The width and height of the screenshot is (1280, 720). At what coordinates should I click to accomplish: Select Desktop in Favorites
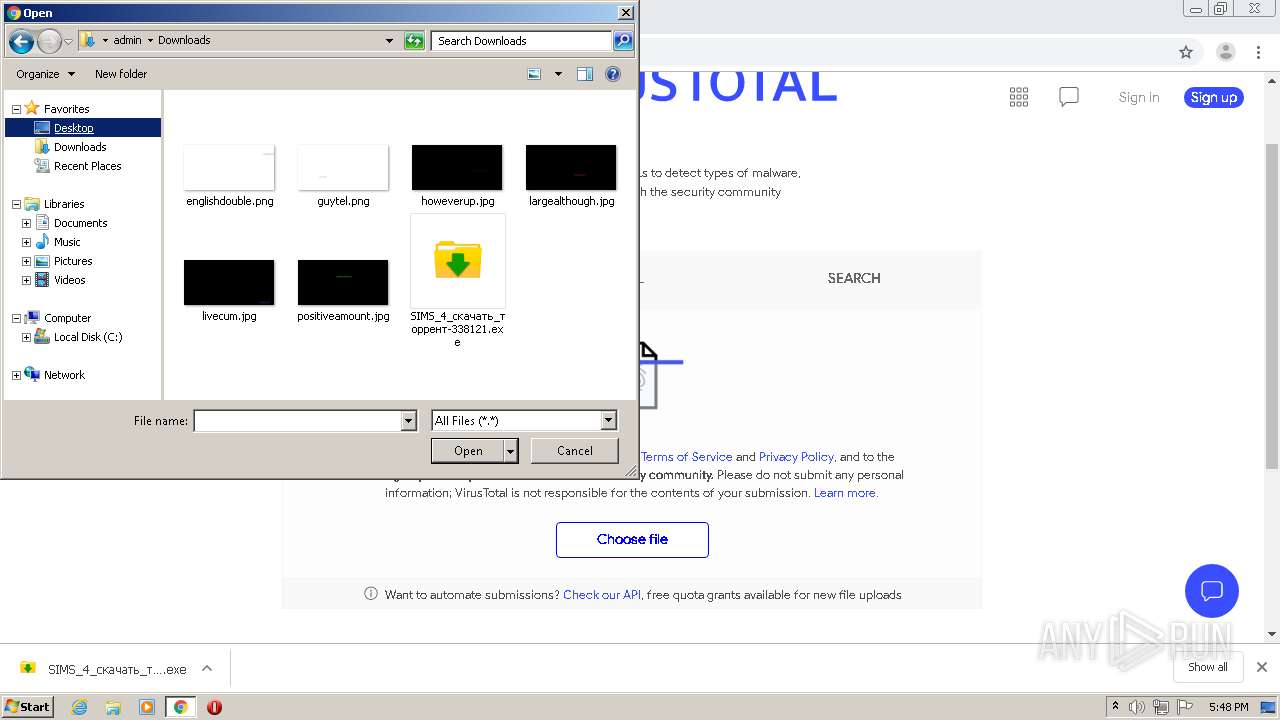tap(74, 128)
